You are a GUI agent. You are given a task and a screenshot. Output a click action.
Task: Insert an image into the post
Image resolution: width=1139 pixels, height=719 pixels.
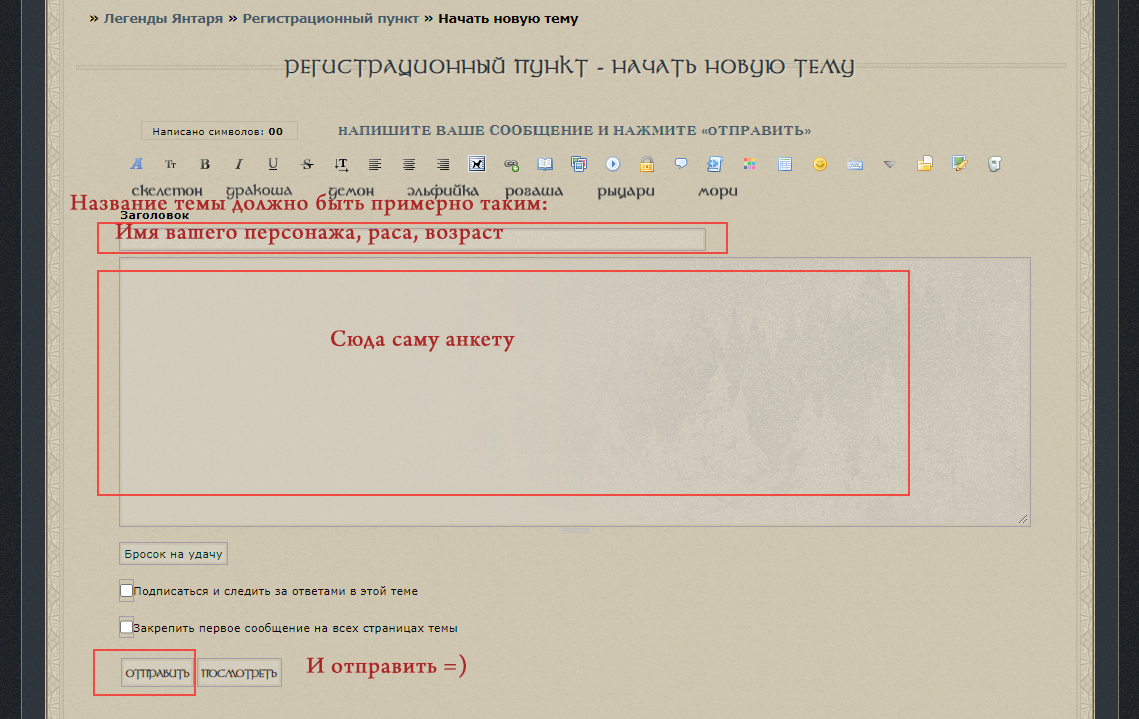[477, 164]
